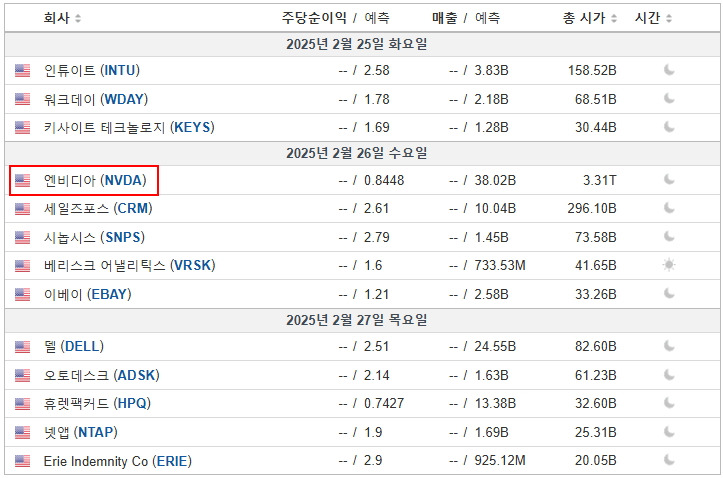Click the US flag icon beside 세일즈포스 (CRM)
Image resolution: width=723 pixels, height=478 pixels.
pyautogui.click(x=22, y=209)
